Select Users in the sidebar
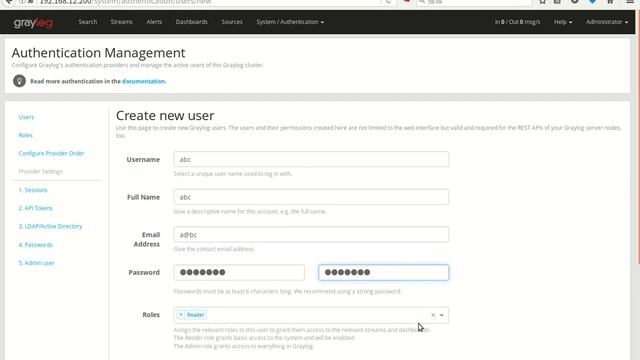 tap(26, 117)
